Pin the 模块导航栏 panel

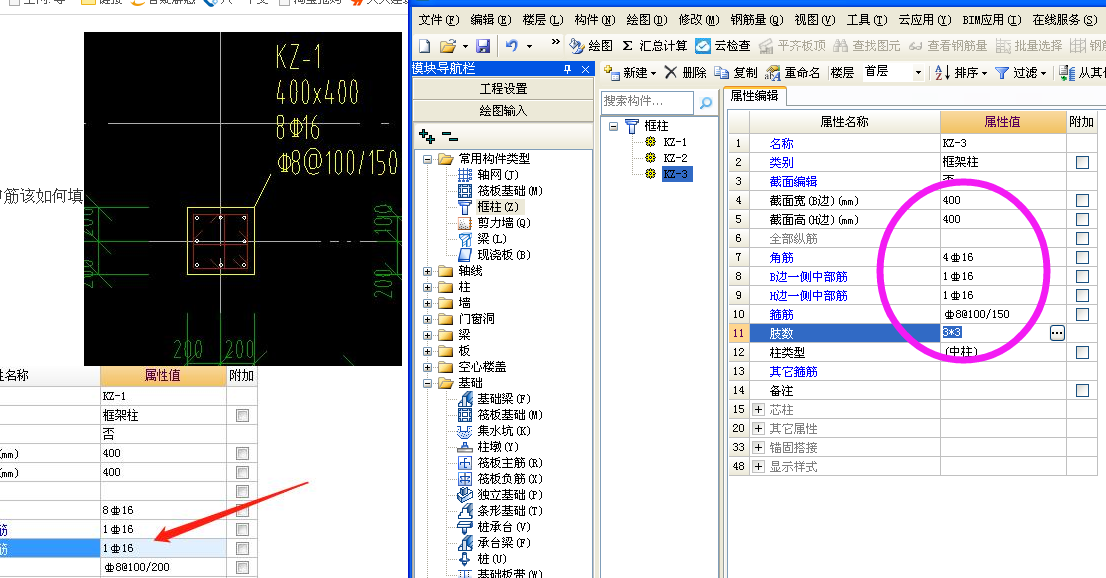568,68
